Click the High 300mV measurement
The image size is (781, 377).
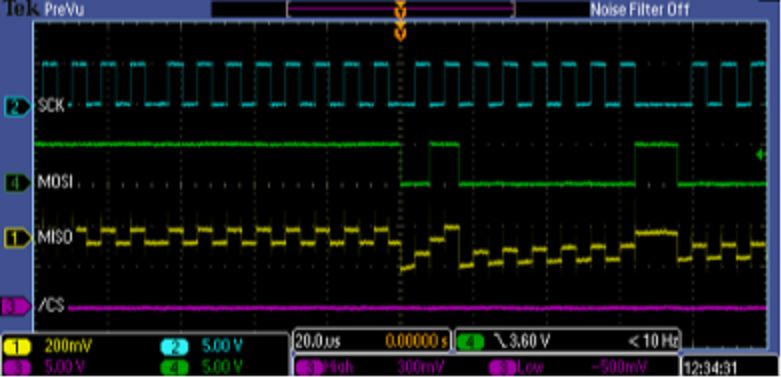[x=374, y=368]
